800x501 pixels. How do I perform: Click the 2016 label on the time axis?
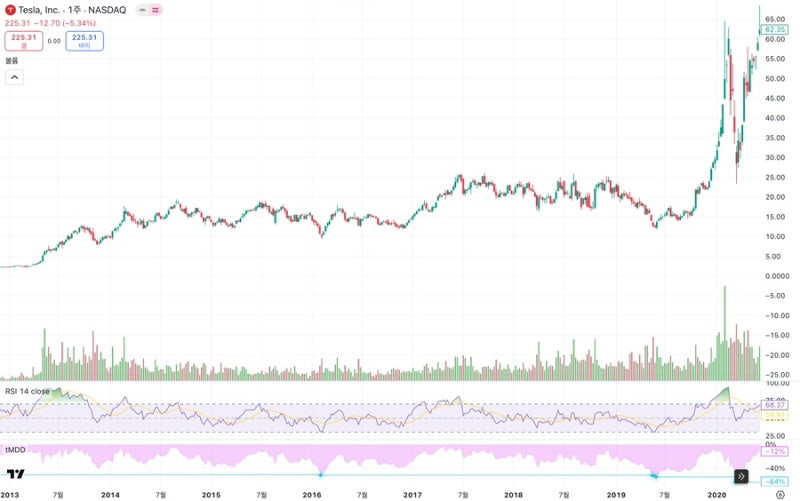pos(312,495)
